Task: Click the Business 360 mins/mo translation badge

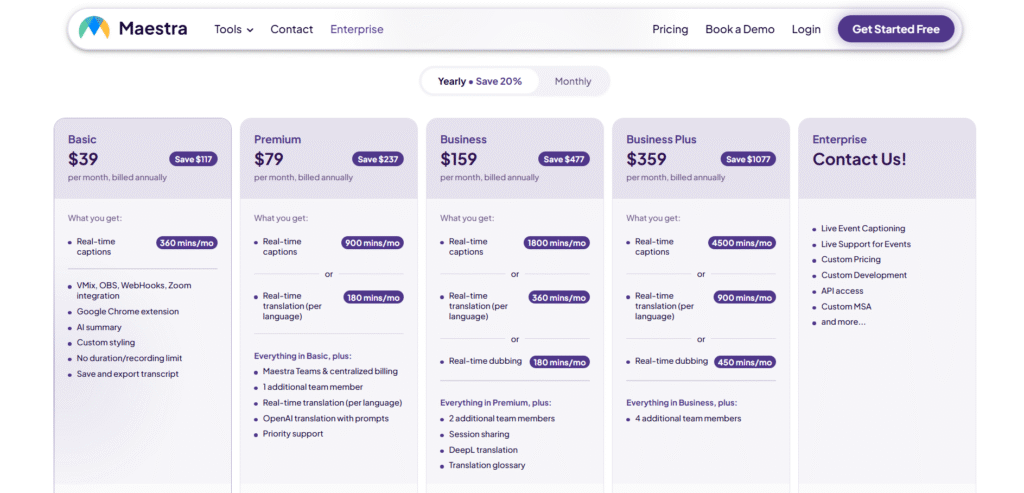Action: pyautogui.click(x=559, y=297)
